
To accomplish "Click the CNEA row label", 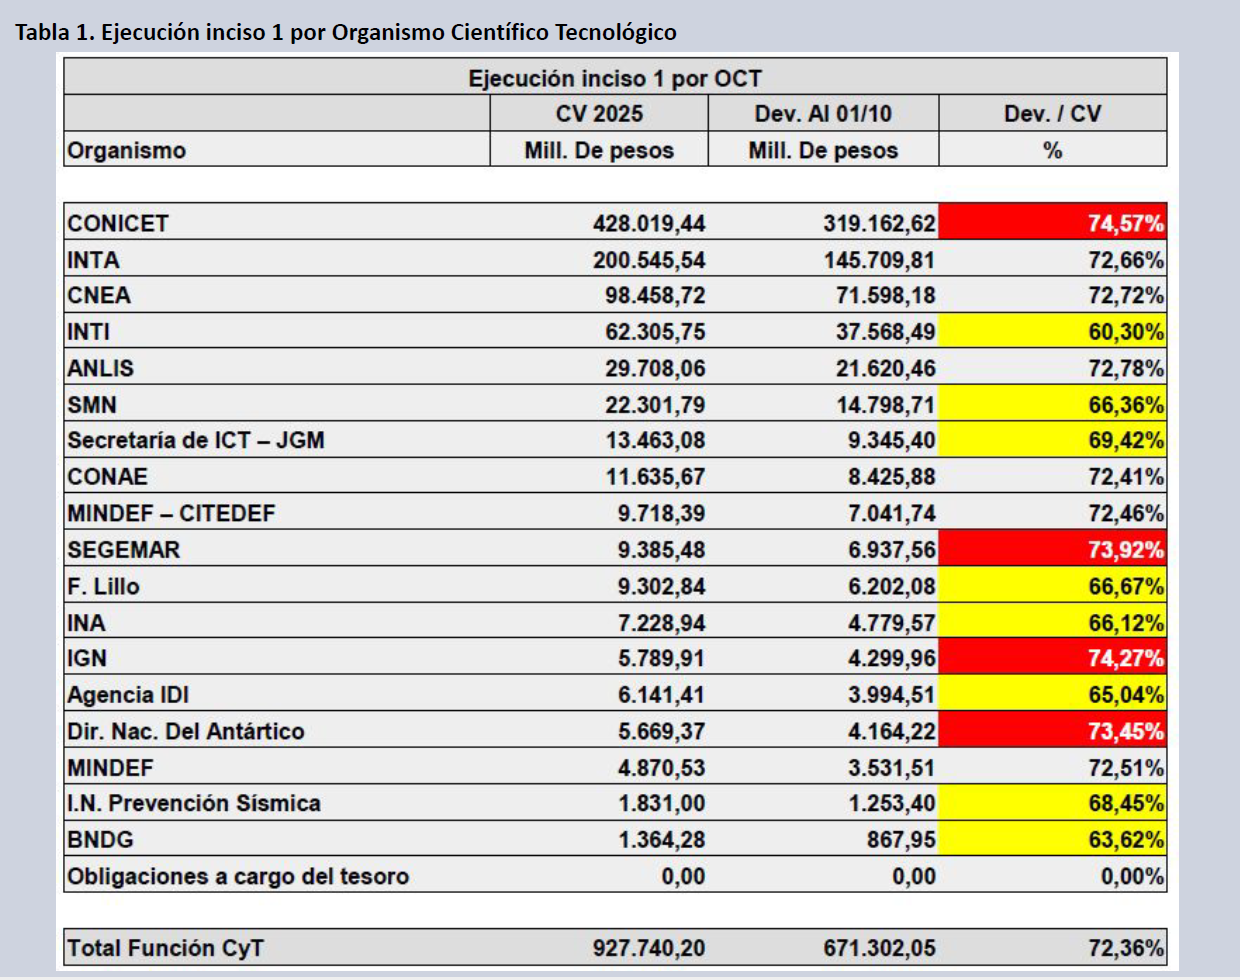I will click(99, 296).
